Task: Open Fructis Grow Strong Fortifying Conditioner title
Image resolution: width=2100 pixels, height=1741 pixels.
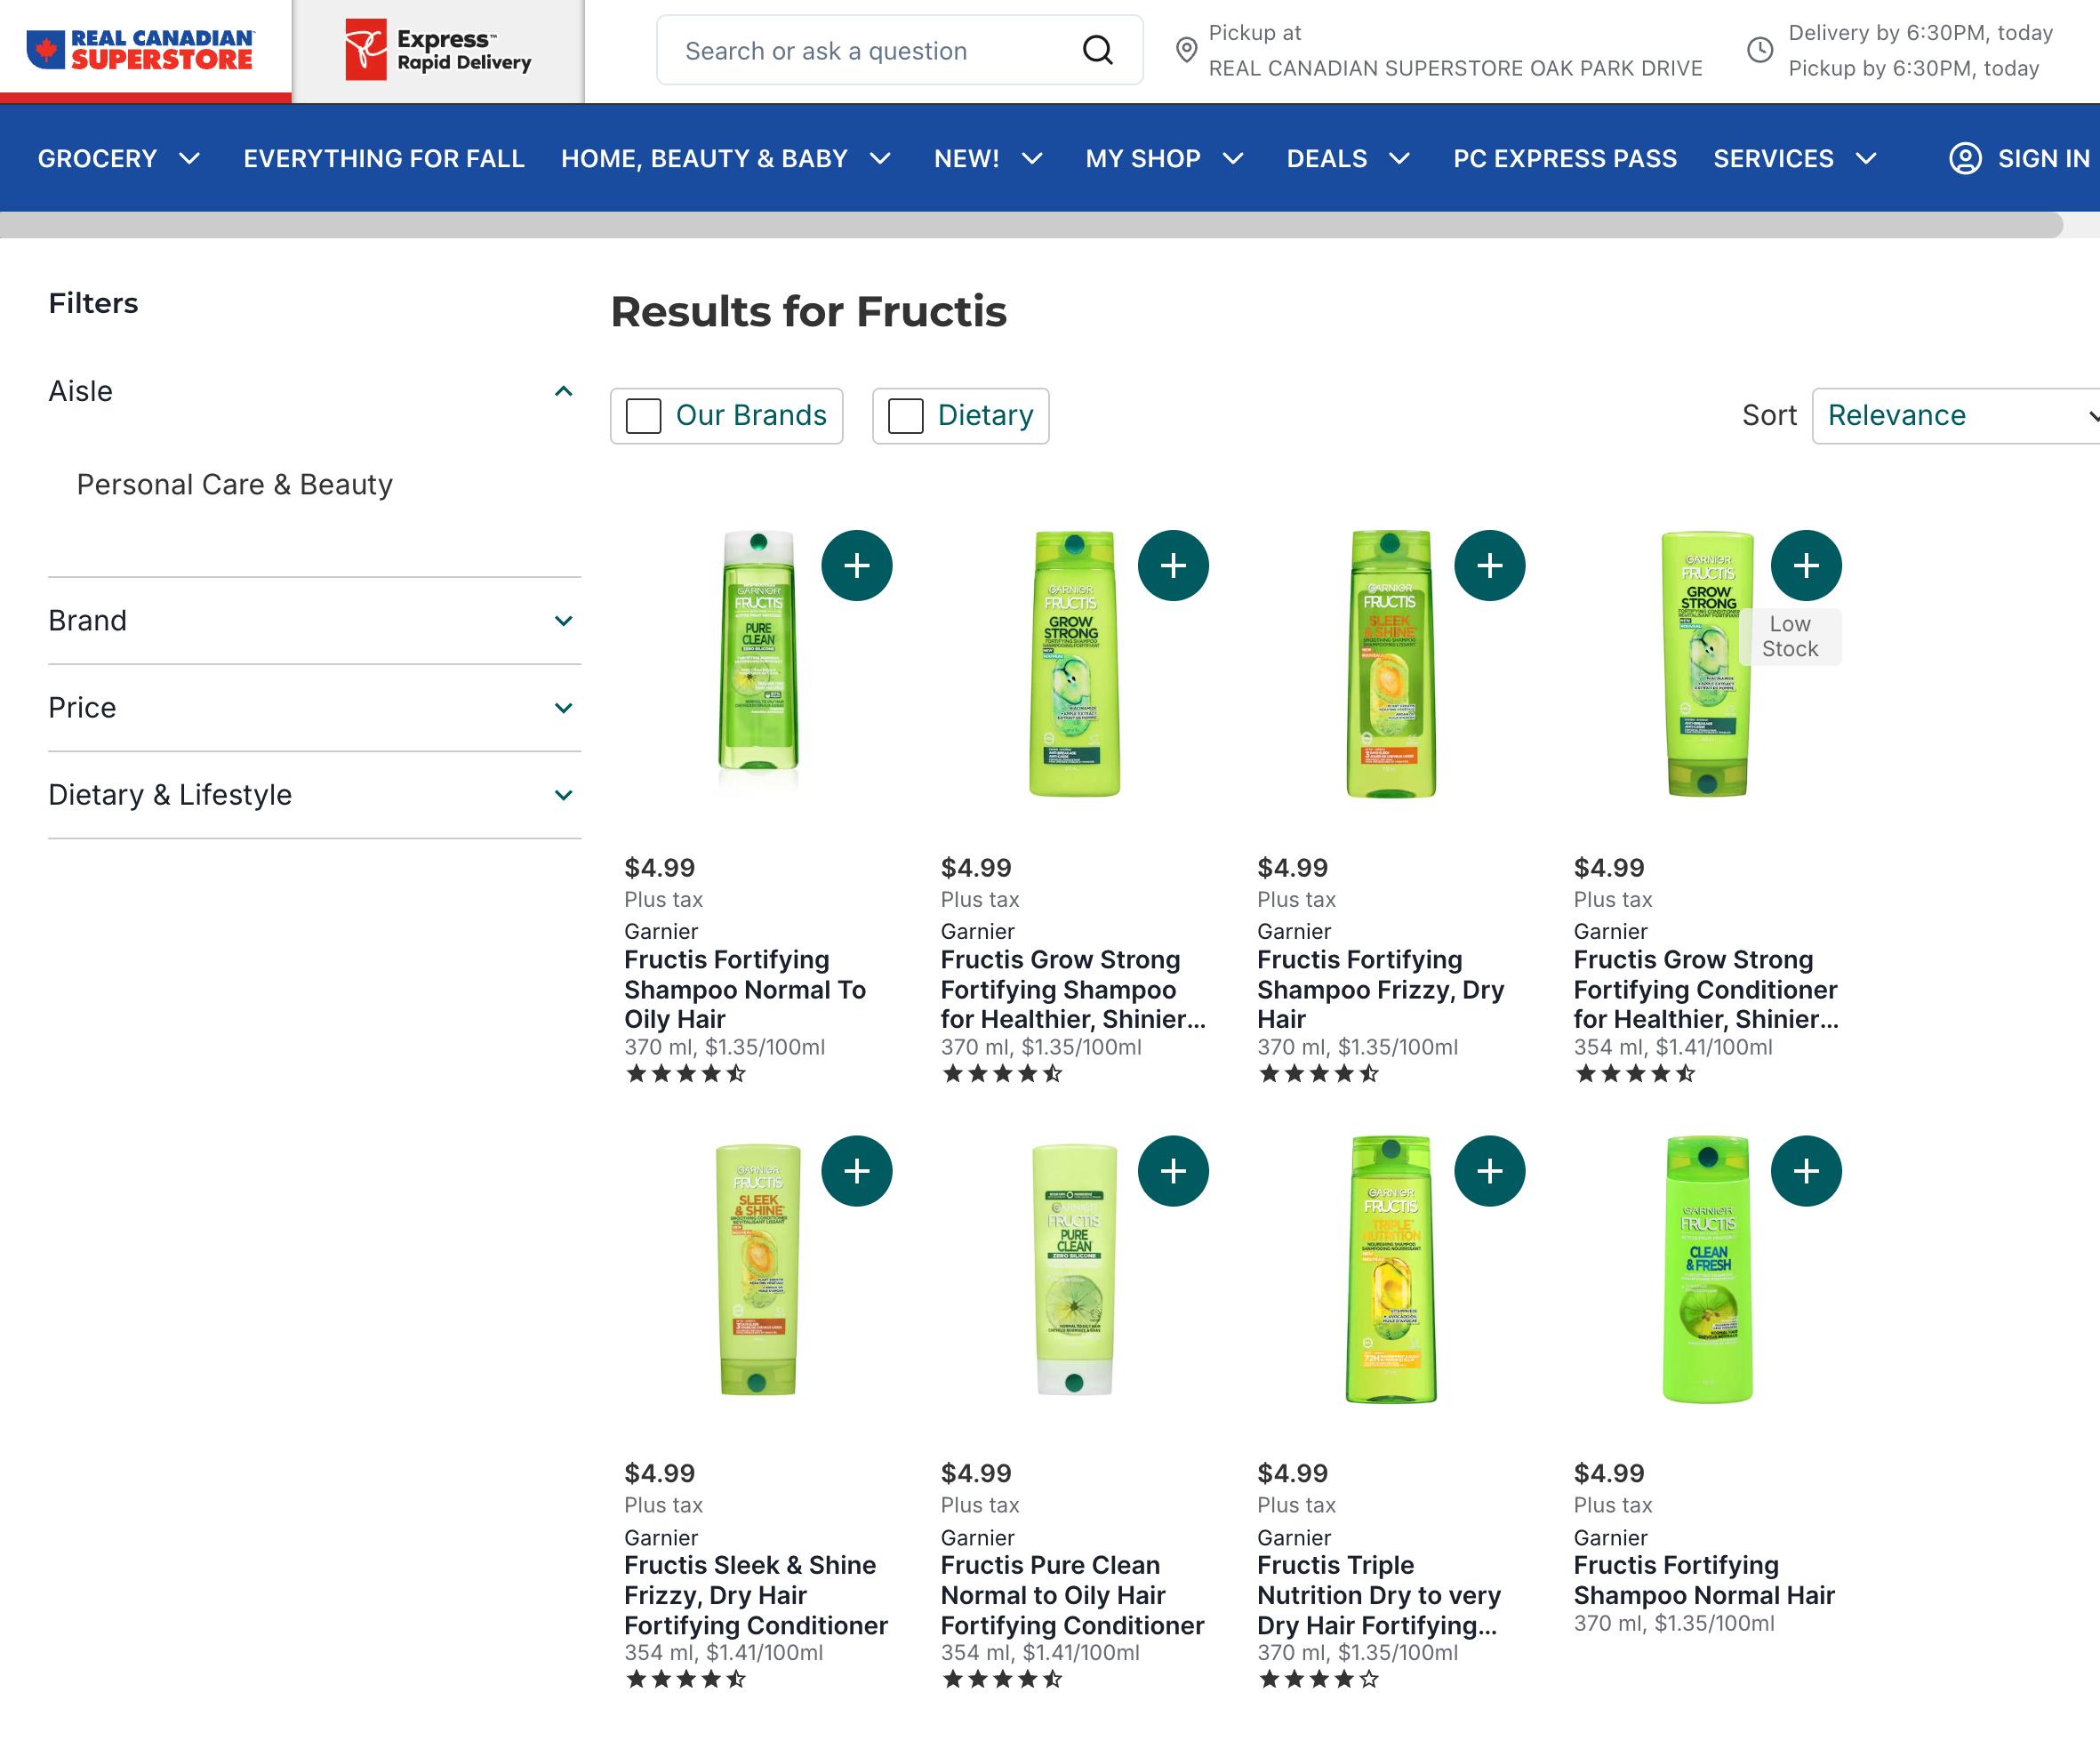Action: [1706, 990]
